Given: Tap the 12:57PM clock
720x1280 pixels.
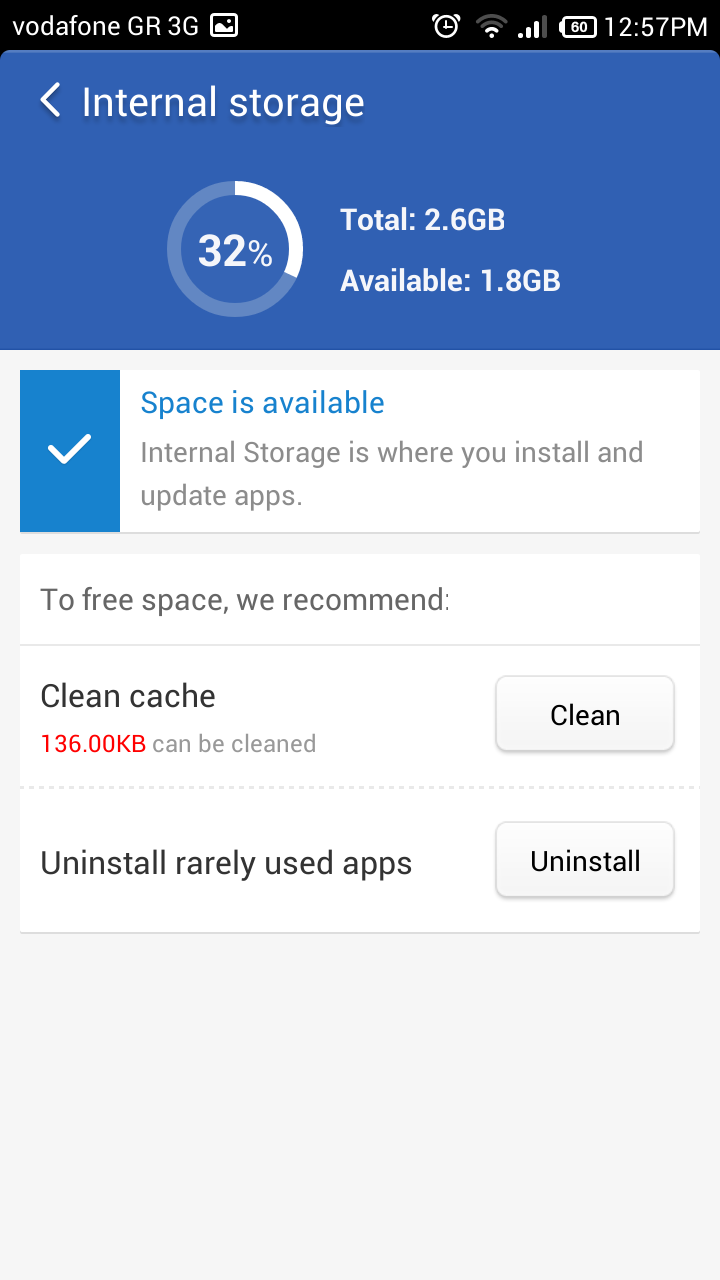Looking at the screenshot, I should tap(655, 27).
